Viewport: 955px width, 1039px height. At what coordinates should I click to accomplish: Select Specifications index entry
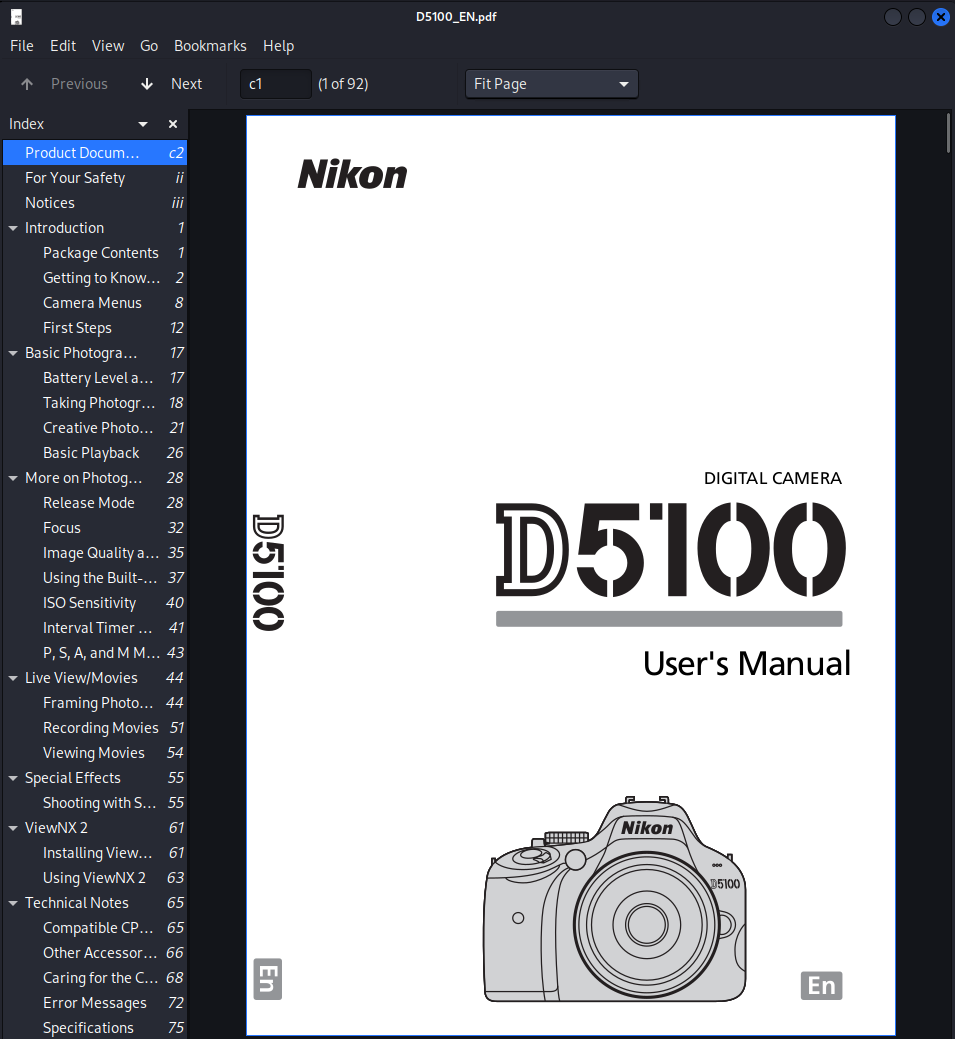click(95, 1028)
